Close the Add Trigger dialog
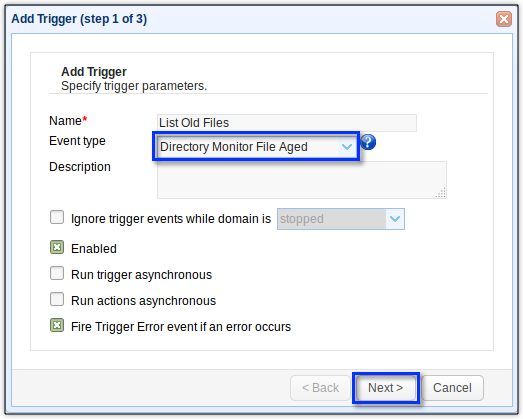523x419 pixels. click(504, 19)
